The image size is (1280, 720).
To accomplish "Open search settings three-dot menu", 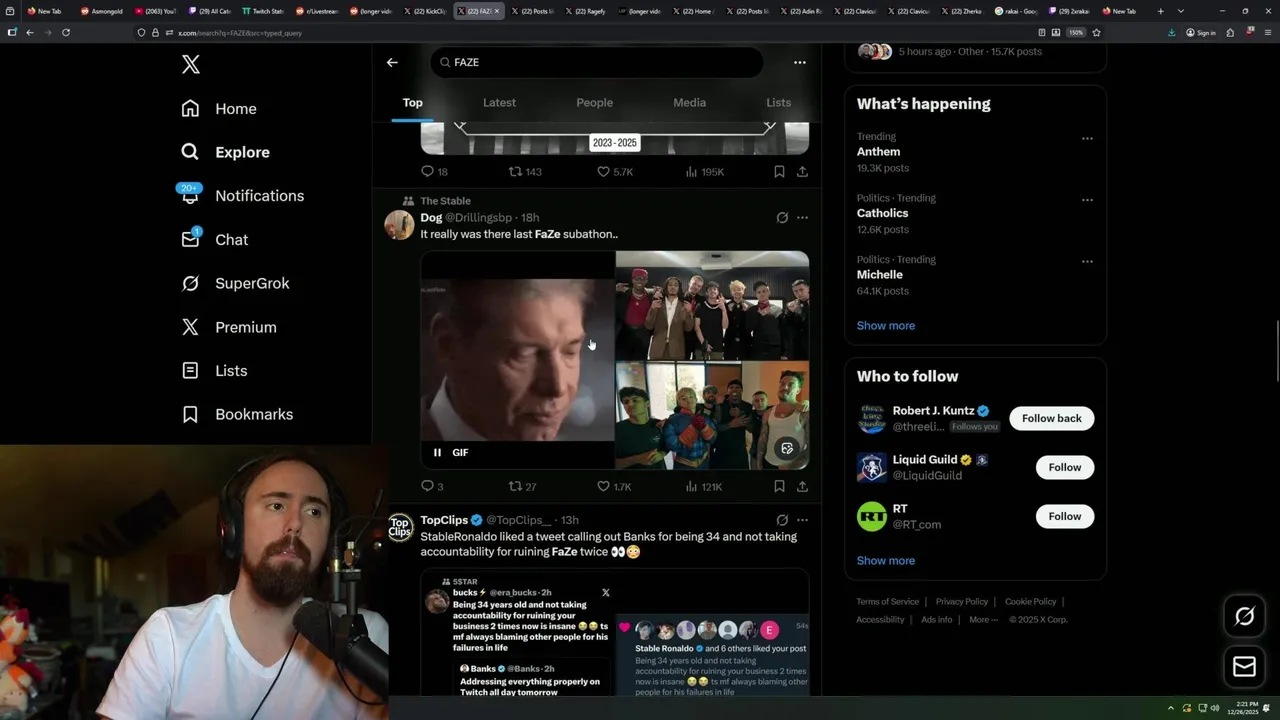I will 800,62.
